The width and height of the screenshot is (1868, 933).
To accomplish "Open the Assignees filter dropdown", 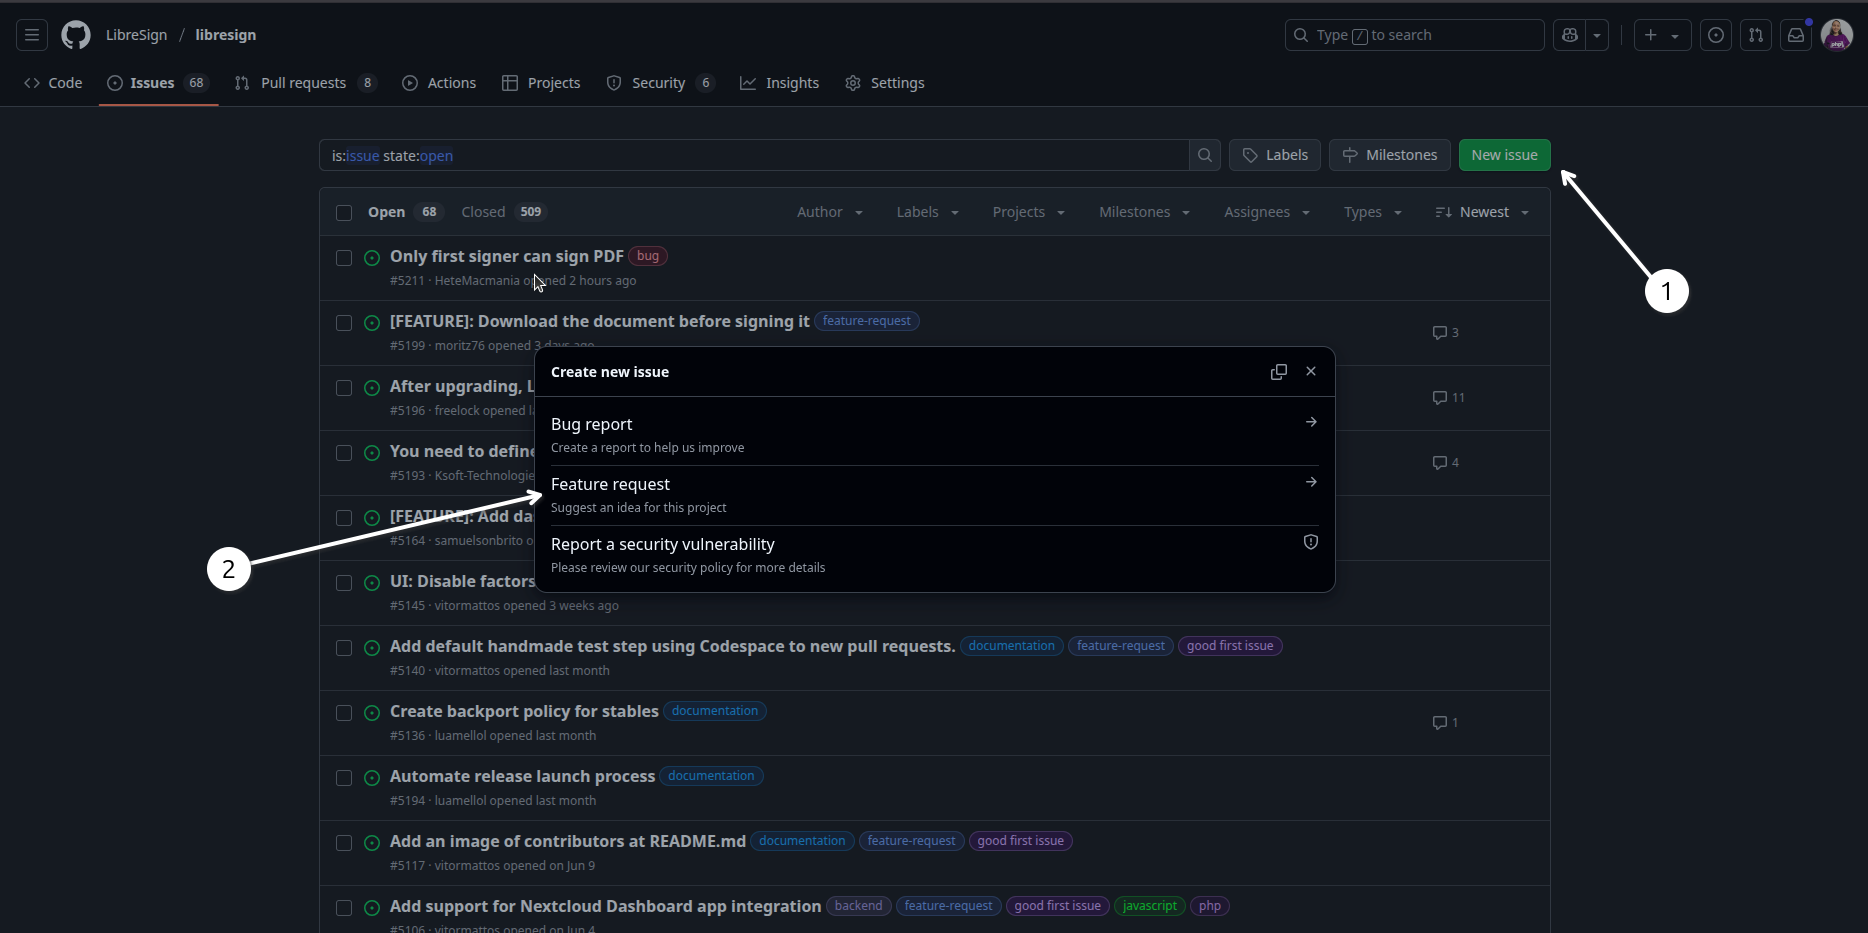I will (1267, 212).
